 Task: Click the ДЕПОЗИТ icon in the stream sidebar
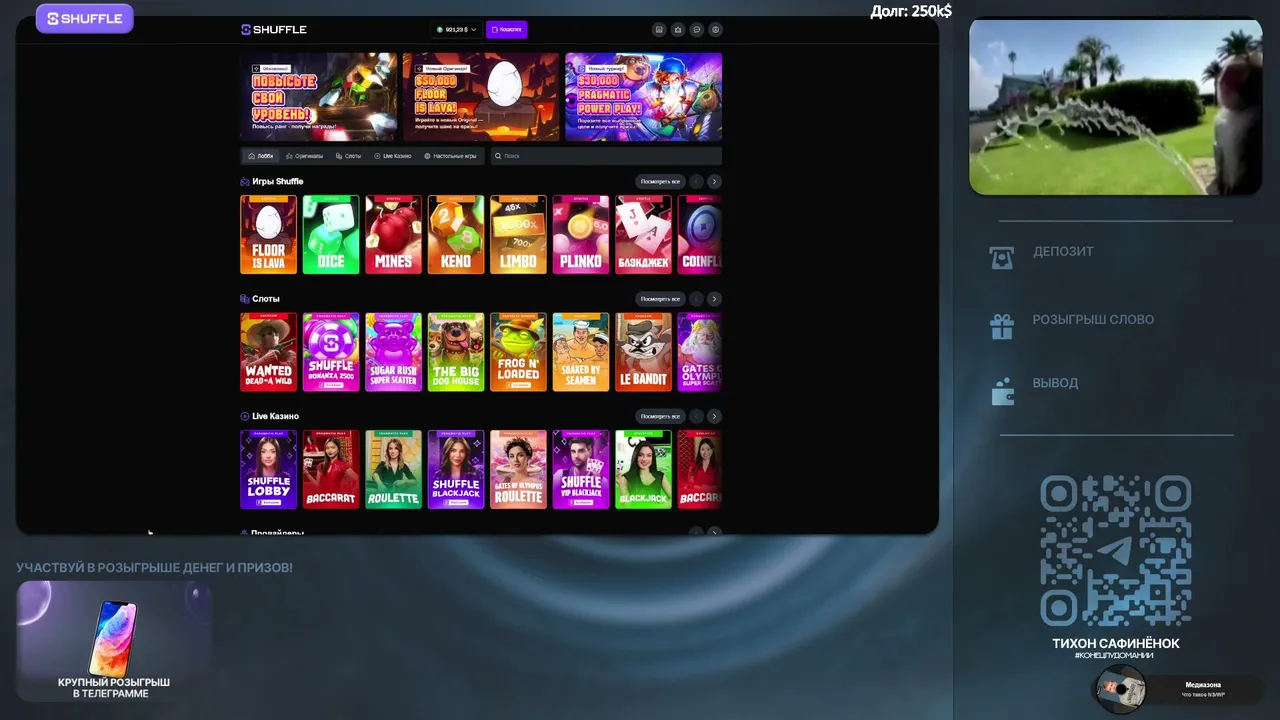[1001, 257]
